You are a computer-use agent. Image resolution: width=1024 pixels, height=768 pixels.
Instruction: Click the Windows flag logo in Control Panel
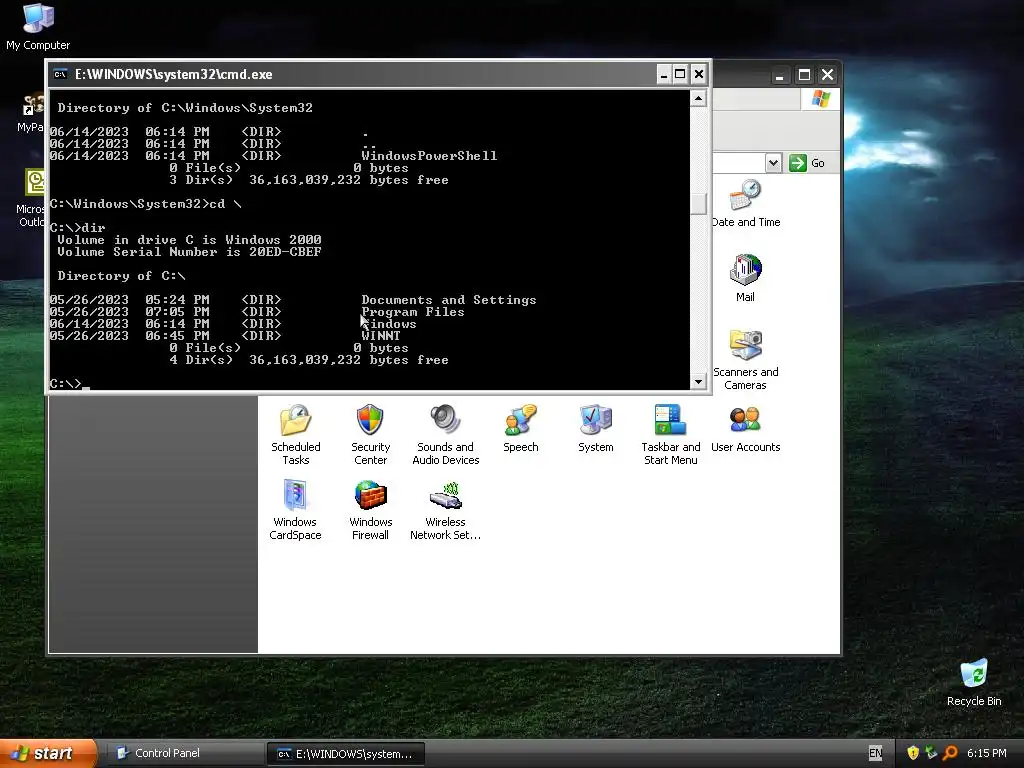[821, 99]
